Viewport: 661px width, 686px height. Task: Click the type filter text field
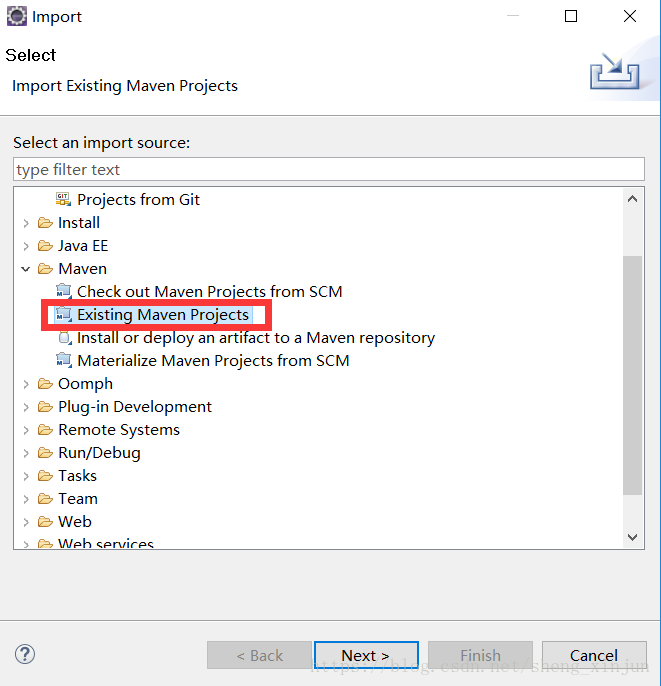329,169
